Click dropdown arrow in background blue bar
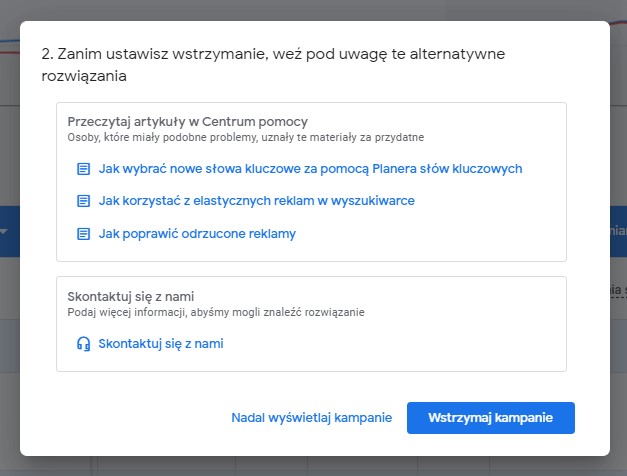This screenshot has width=627, height=476. (4, 231)
